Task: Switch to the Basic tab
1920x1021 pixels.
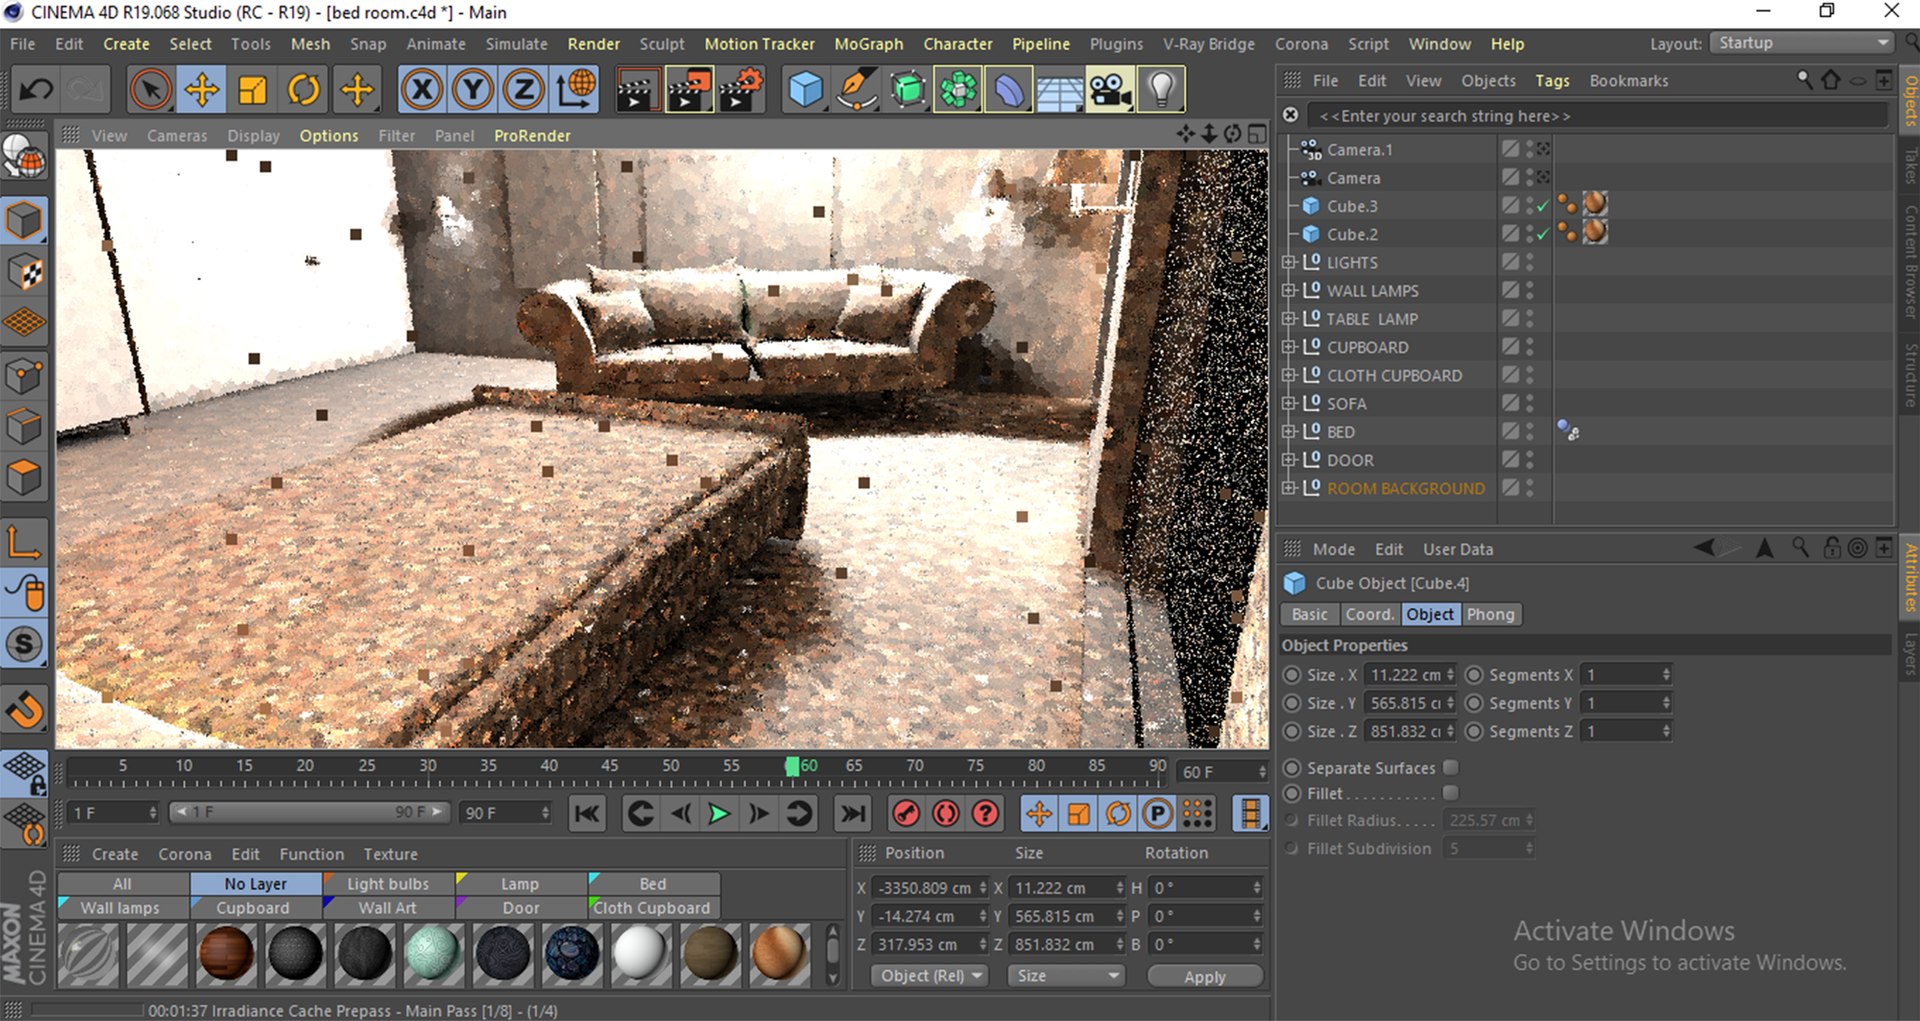Action: point(1310,614)
